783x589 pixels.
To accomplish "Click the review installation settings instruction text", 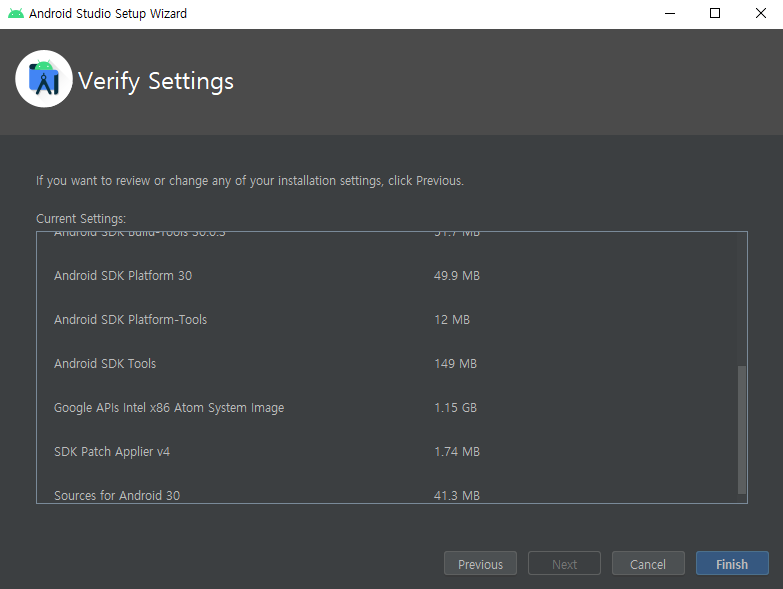I will [x=250, y=181].
